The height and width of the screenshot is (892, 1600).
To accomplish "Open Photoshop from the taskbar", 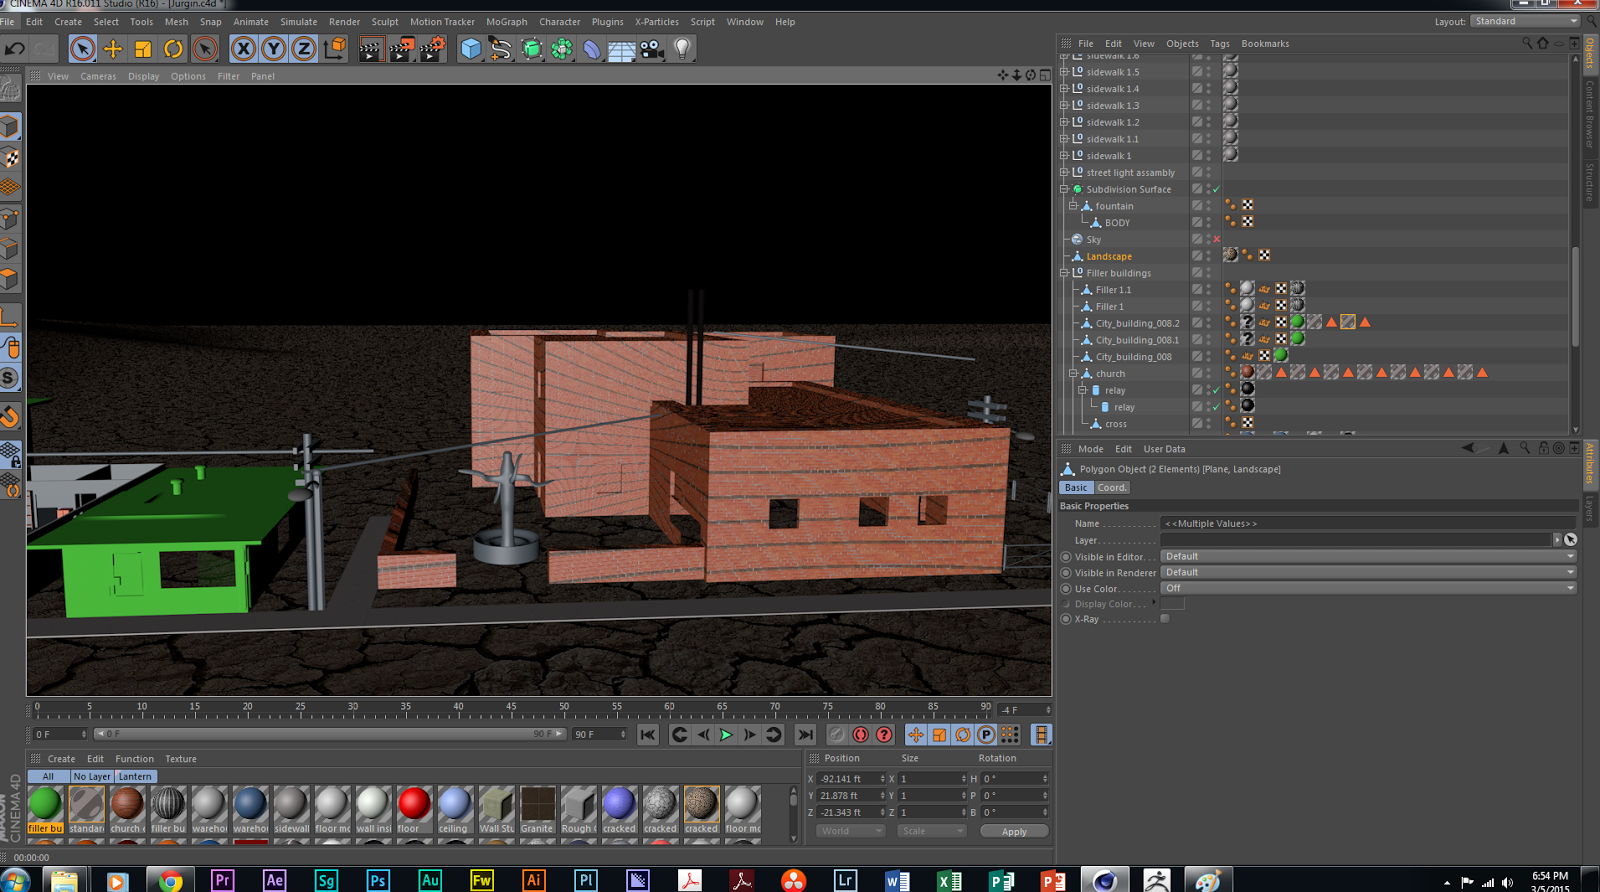I will tap(377, 880).
